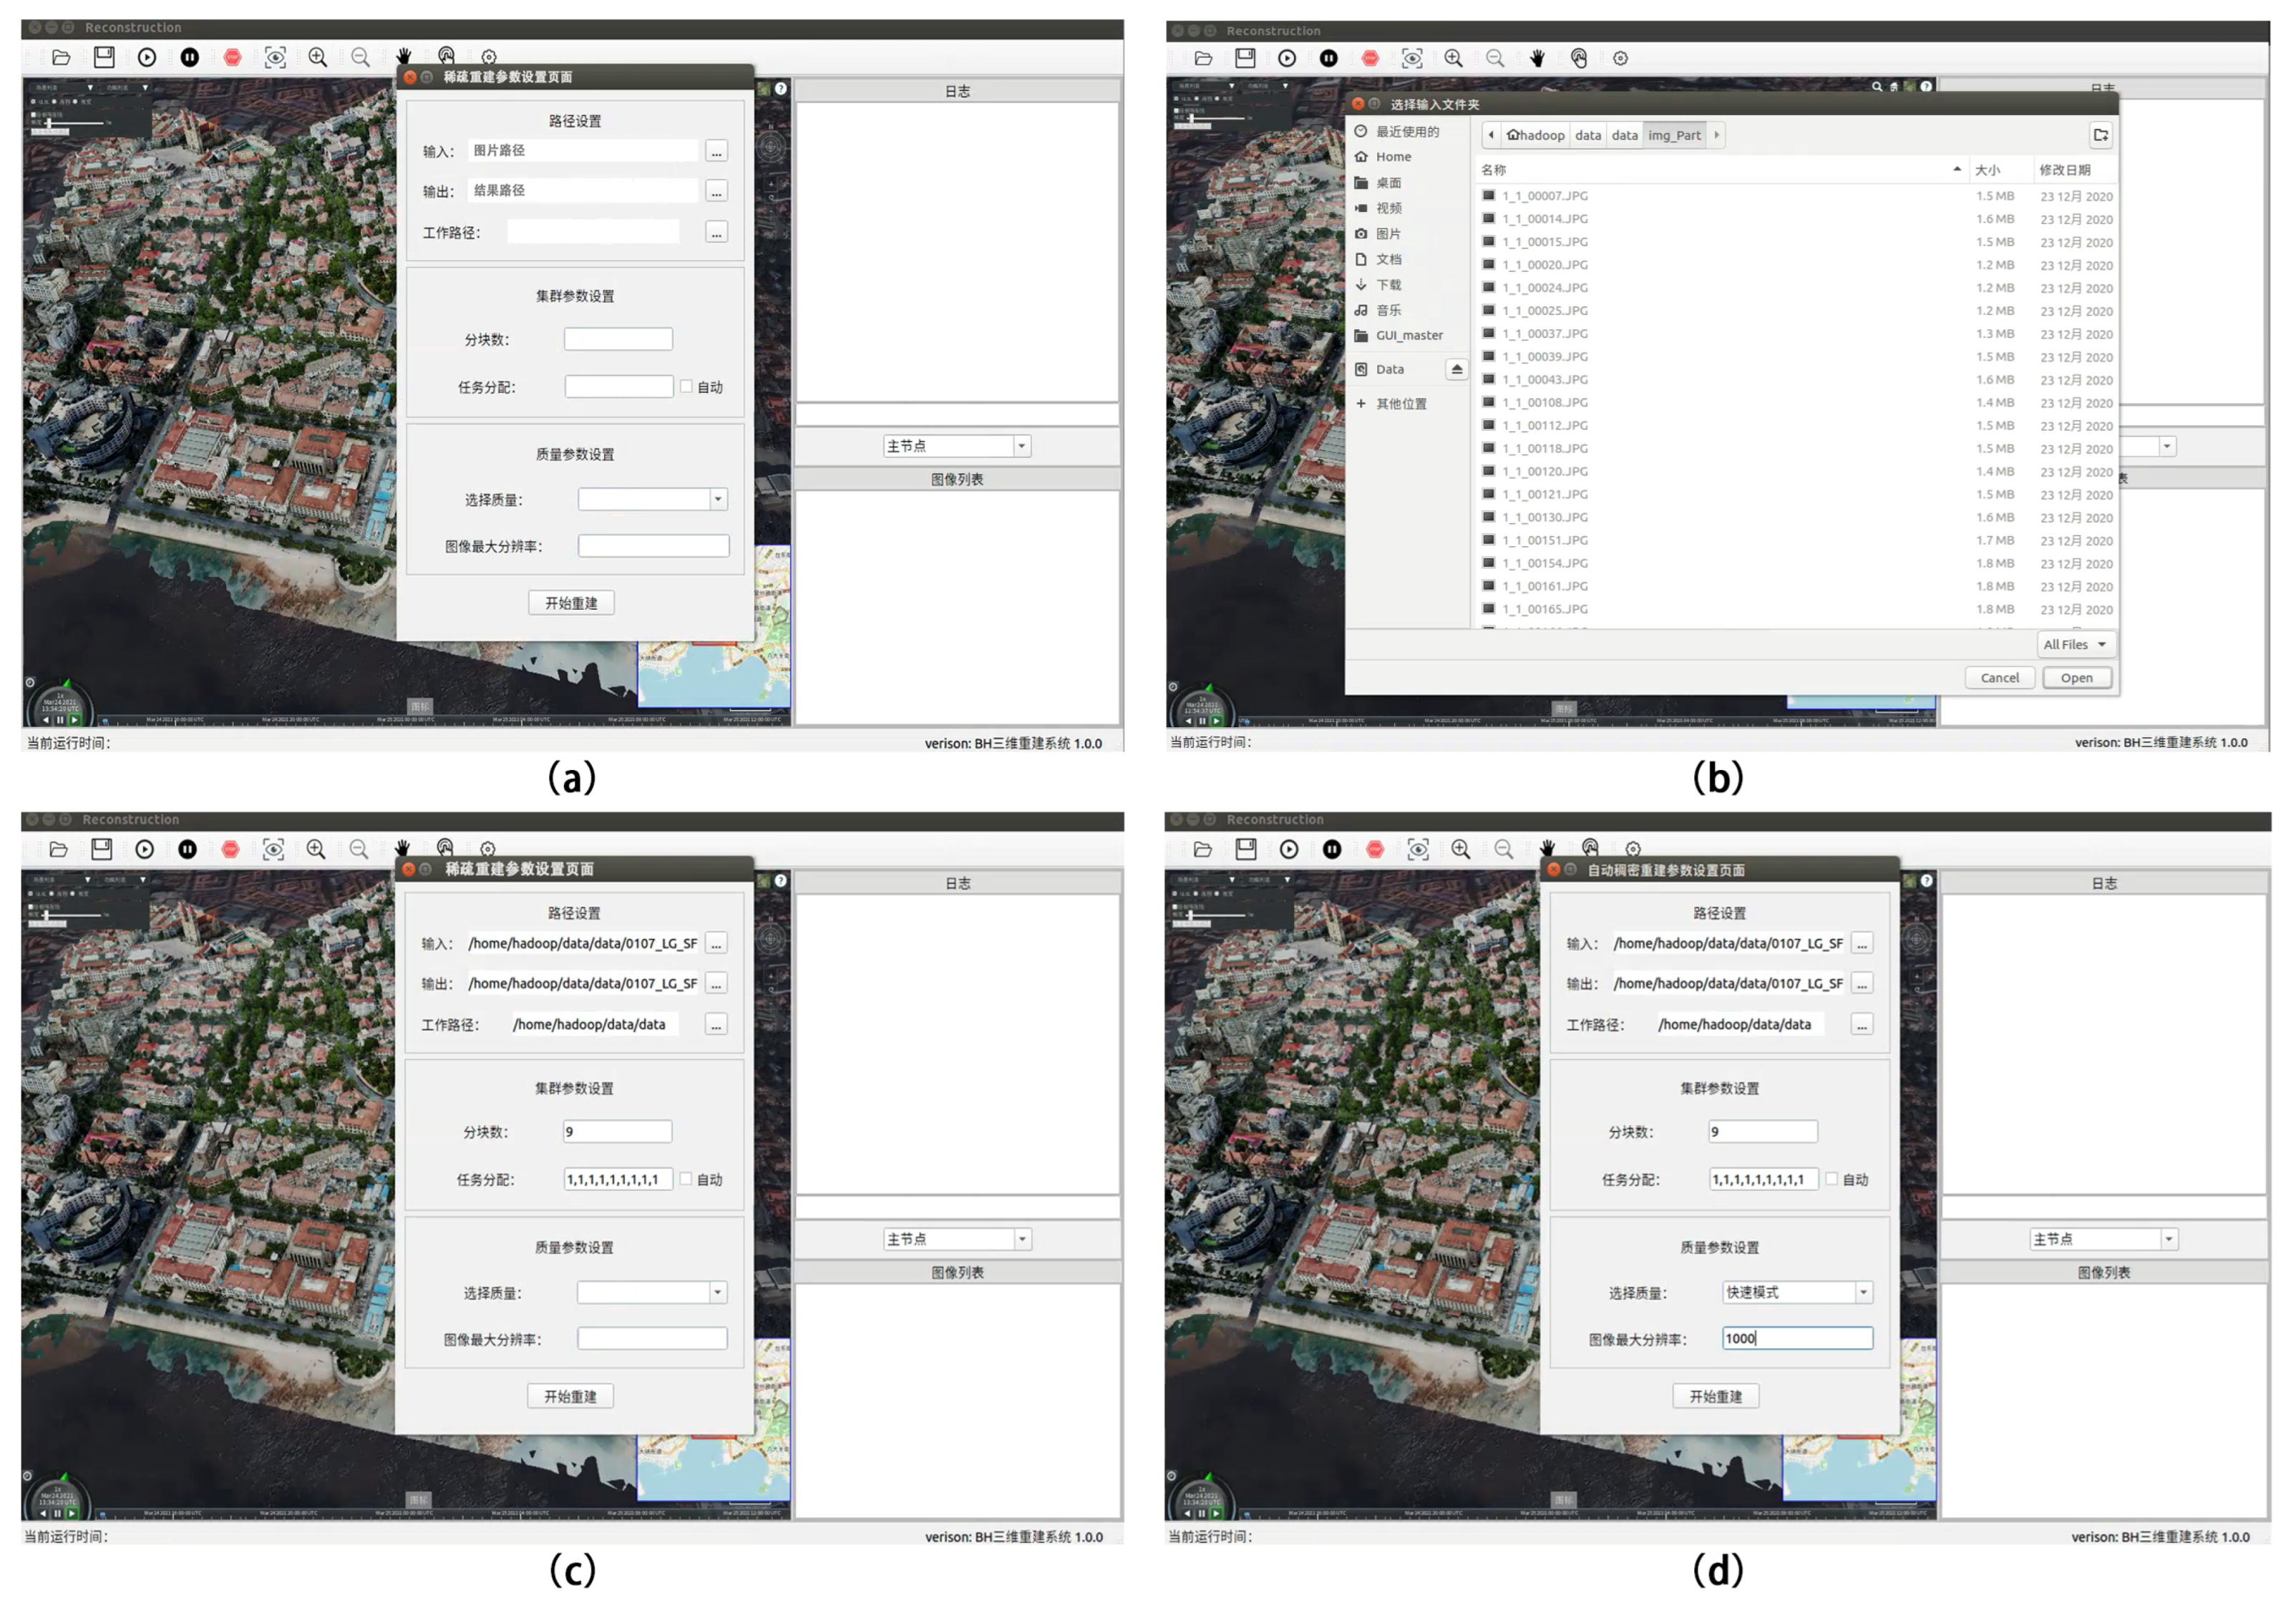This screenshot has width=2296, height=1606.
Task: Click the save disk icon in panel (c) toolbar
Action: (101, 849)
